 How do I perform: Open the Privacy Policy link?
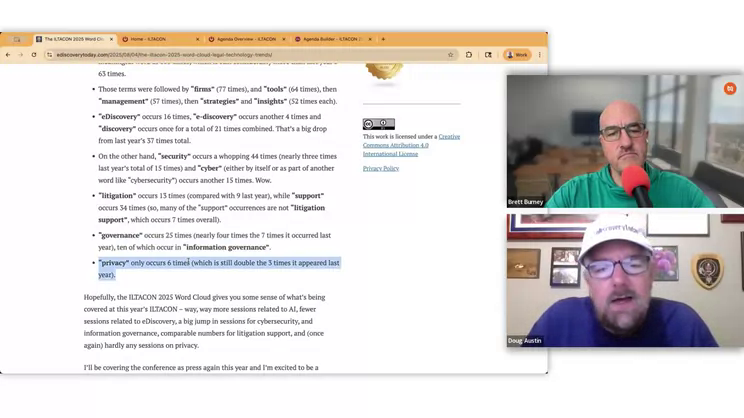click(381, 168)
